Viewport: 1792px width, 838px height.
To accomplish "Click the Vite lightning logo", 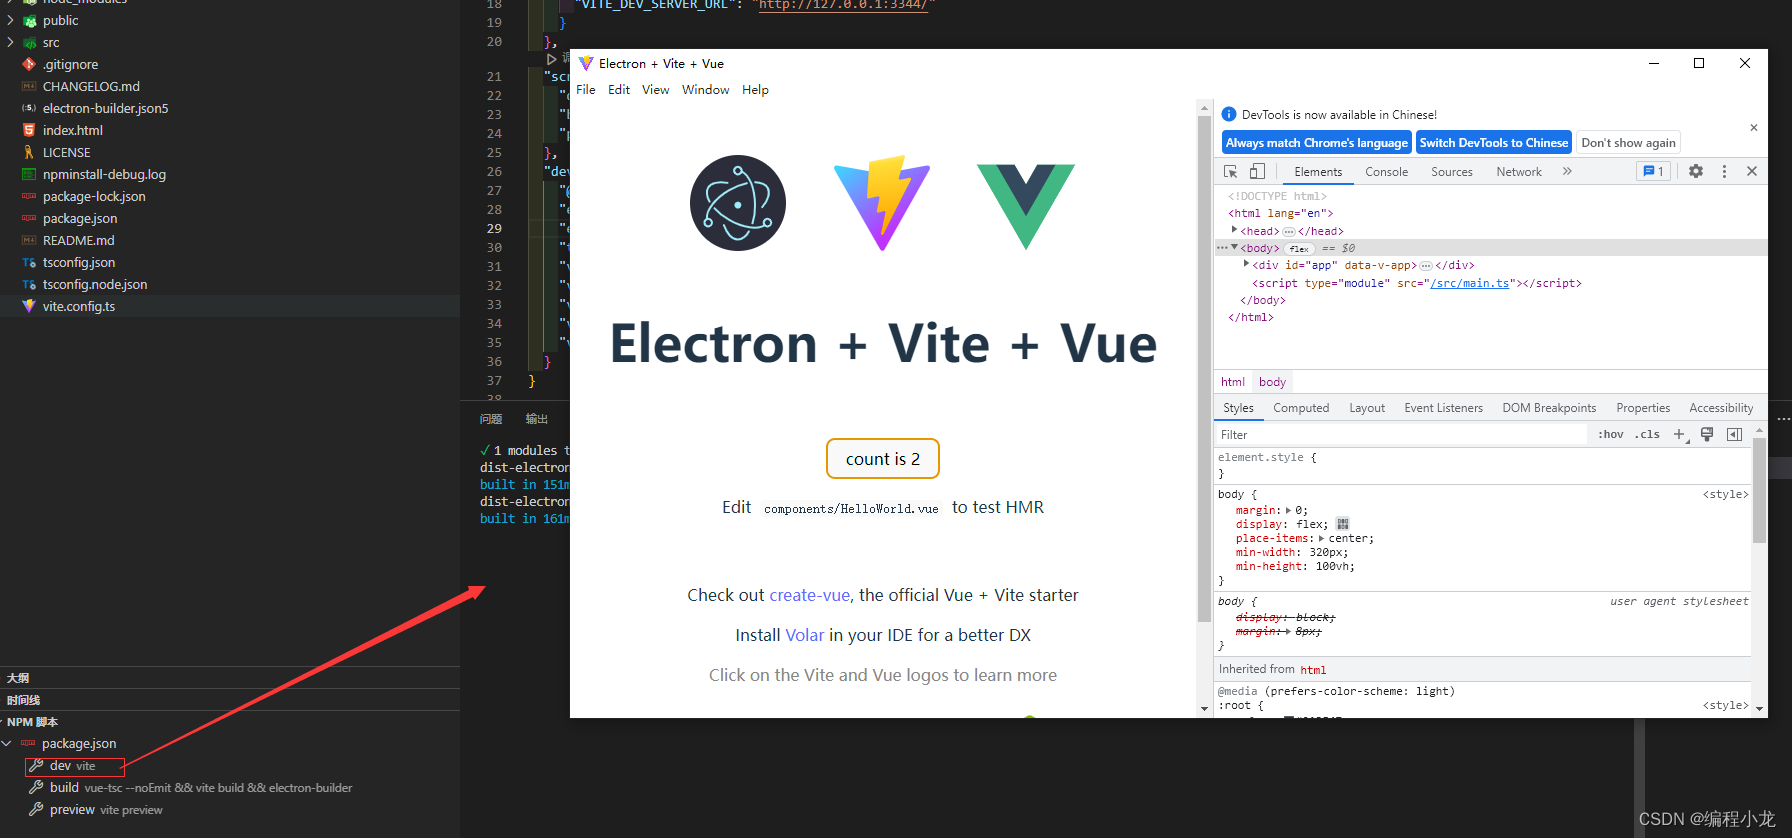I will 882,203.
